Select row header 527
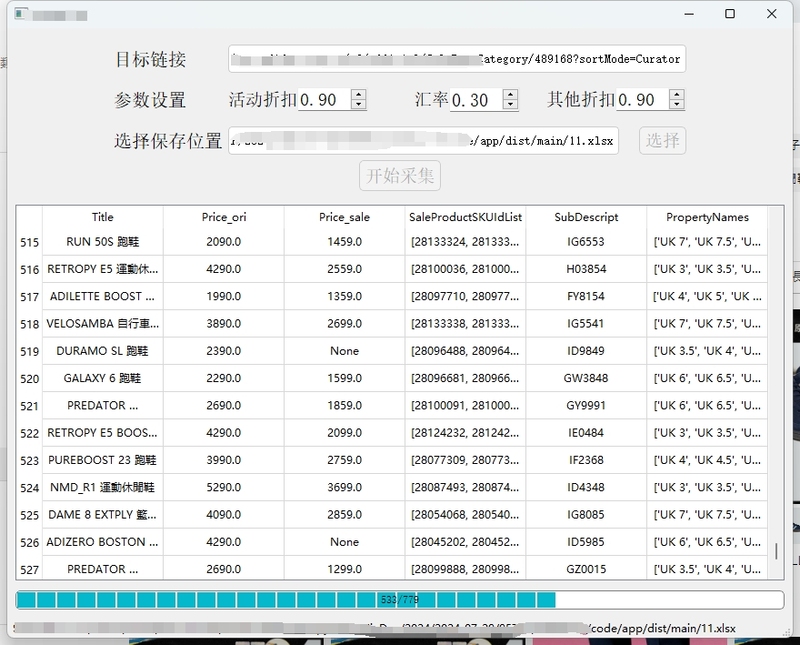The image size is (800, 645). pyautogui.click(x=29, y=569)
